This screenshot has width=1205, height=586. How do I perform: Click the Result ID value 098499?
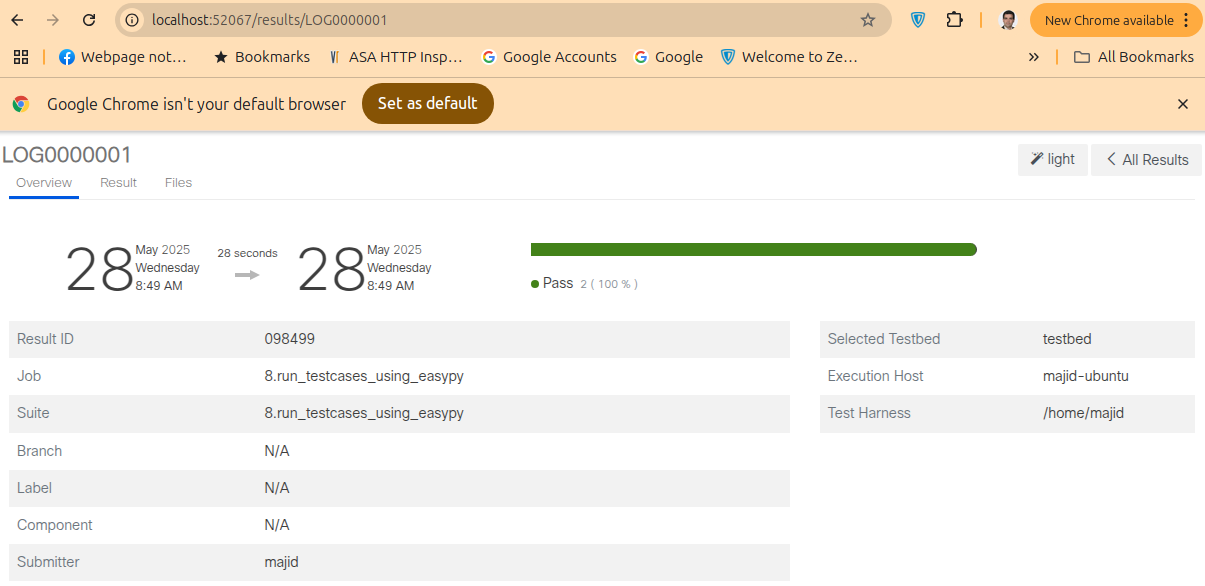point(290,339)
